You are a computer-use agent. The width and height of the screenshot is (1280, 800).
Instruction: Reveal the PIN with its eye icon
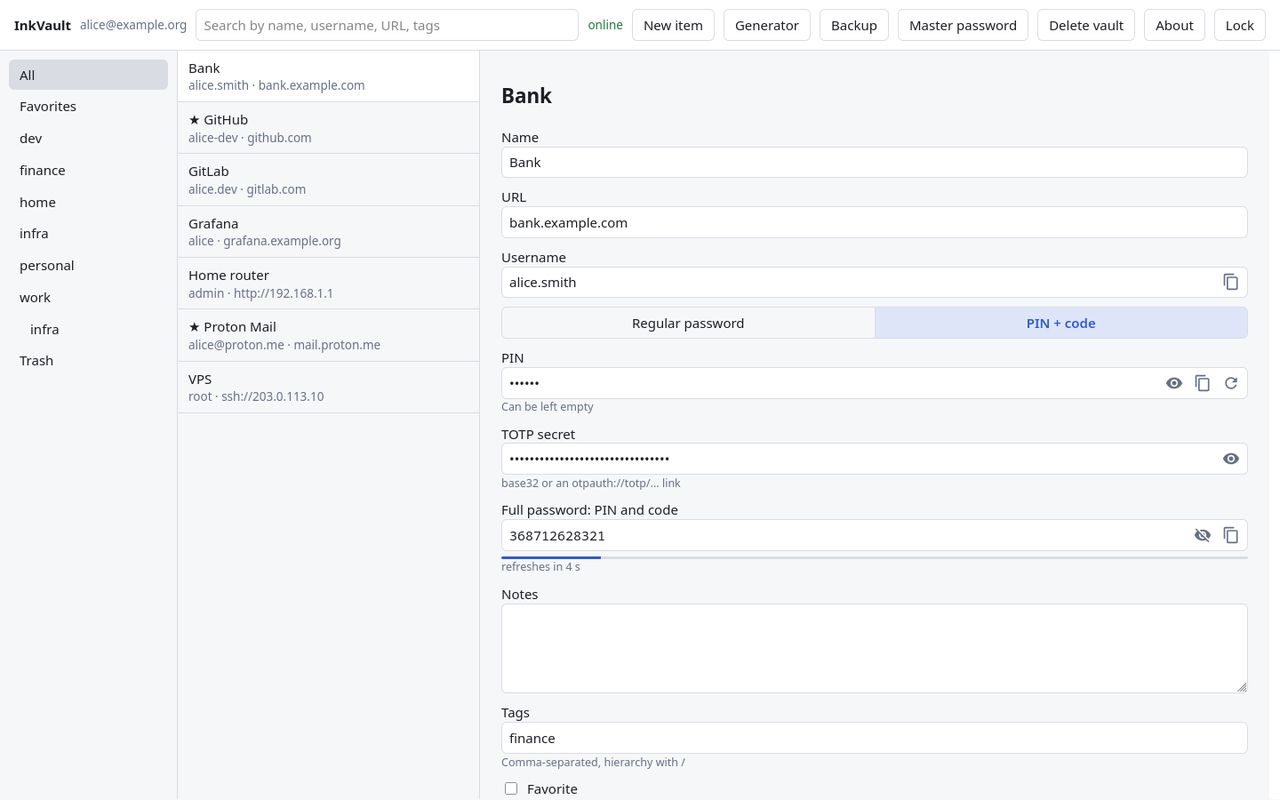(x=1174, y=383)
